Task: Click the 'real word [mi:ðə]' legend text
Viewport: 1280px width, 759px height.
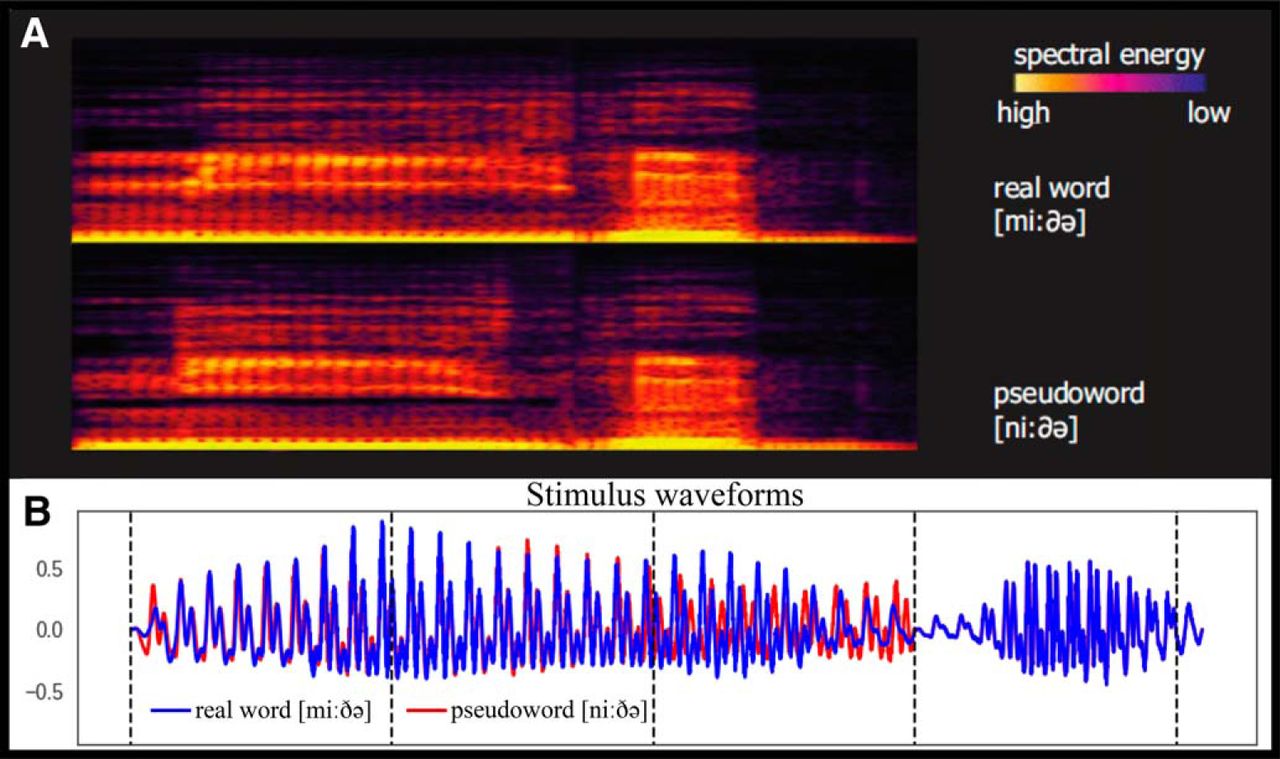Action: pos(283,711)
